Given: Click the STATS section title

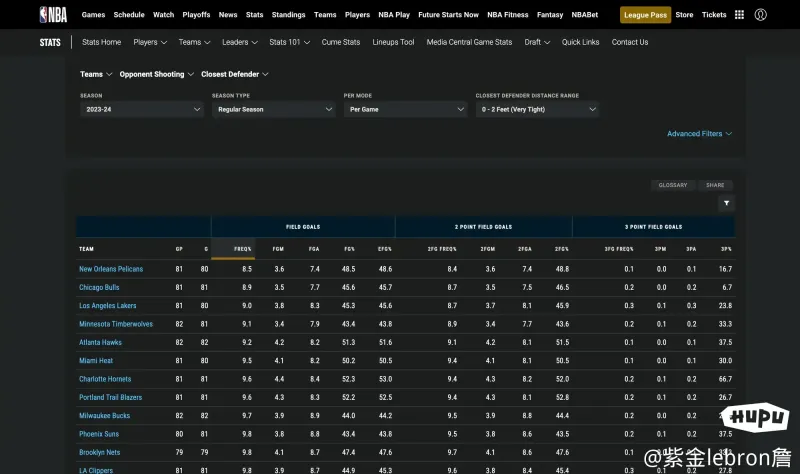Looking at the screenshot, I should [x=50, y=42].
